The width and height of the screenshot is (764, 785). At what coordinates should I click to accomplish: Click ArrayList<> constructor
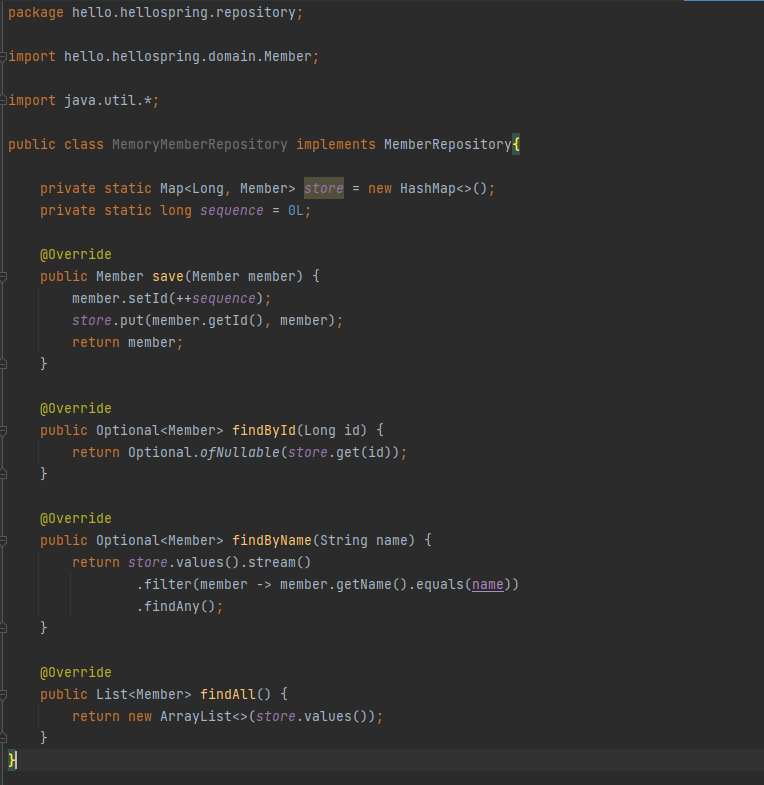[204, 717]
